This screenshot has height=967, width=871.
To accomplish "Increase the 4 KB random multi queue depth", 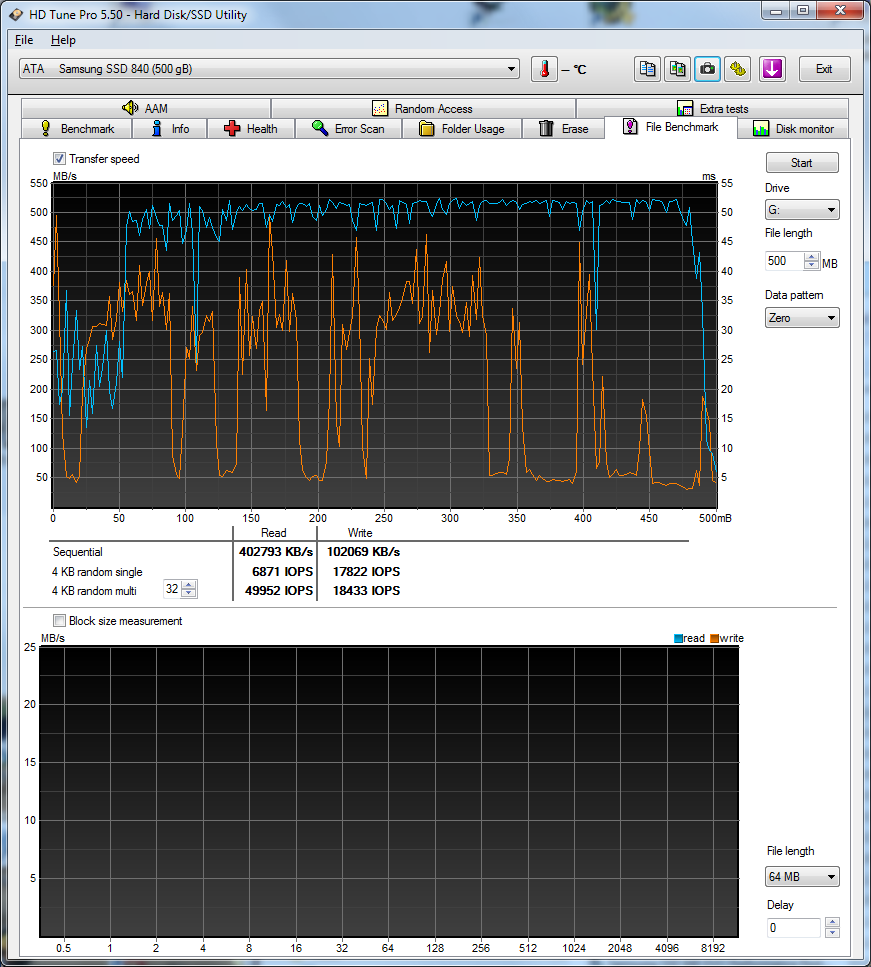I will tap(189, 584).
